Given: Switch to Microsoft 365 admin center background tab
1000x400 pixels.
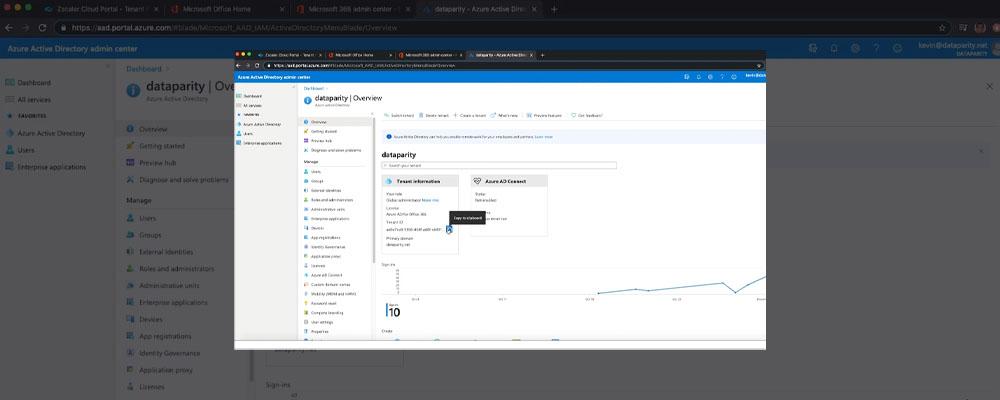Looking at the screenshot, I should pos(353,10).
